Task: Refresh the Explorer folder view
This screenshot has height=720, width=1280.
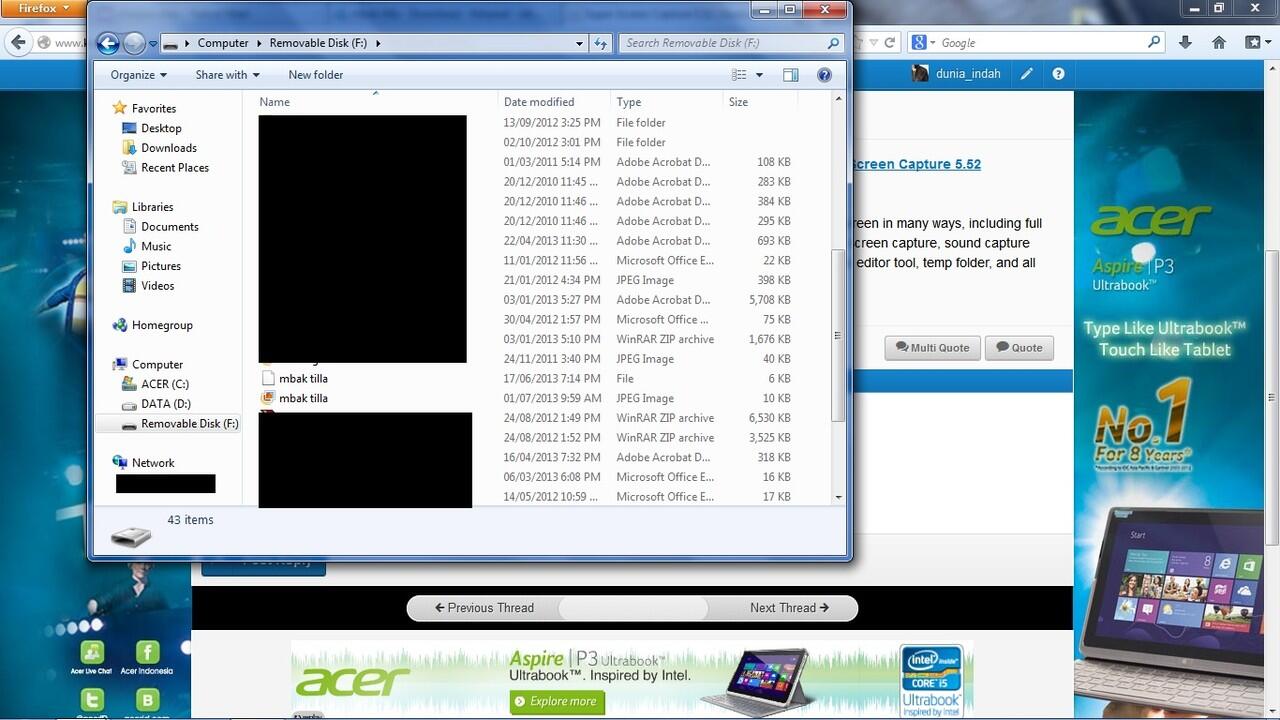Action: pos(600,43)
